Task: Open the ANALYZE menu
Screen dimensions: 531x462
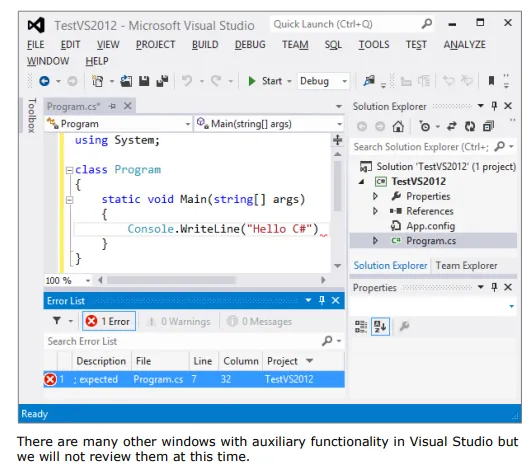Action: pos(464,45)
